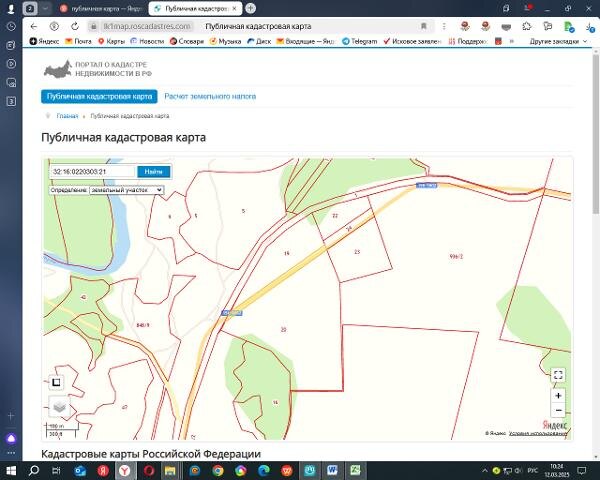Open Outlook from the taskbar

[x=80, y=470]
